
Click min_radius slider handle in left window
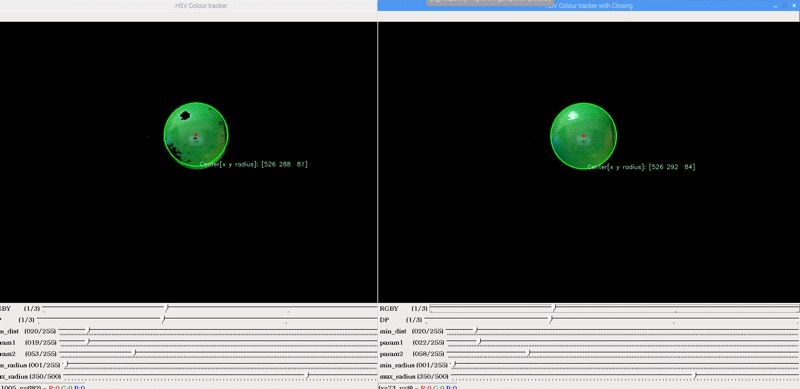click(67, 364)
